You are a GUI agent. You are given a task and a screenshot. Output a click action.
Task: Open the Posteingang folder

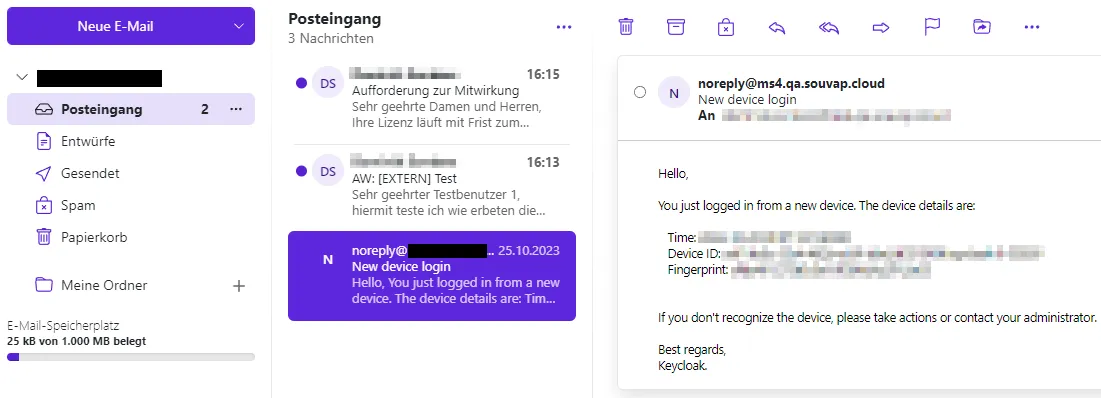[131, 110]
